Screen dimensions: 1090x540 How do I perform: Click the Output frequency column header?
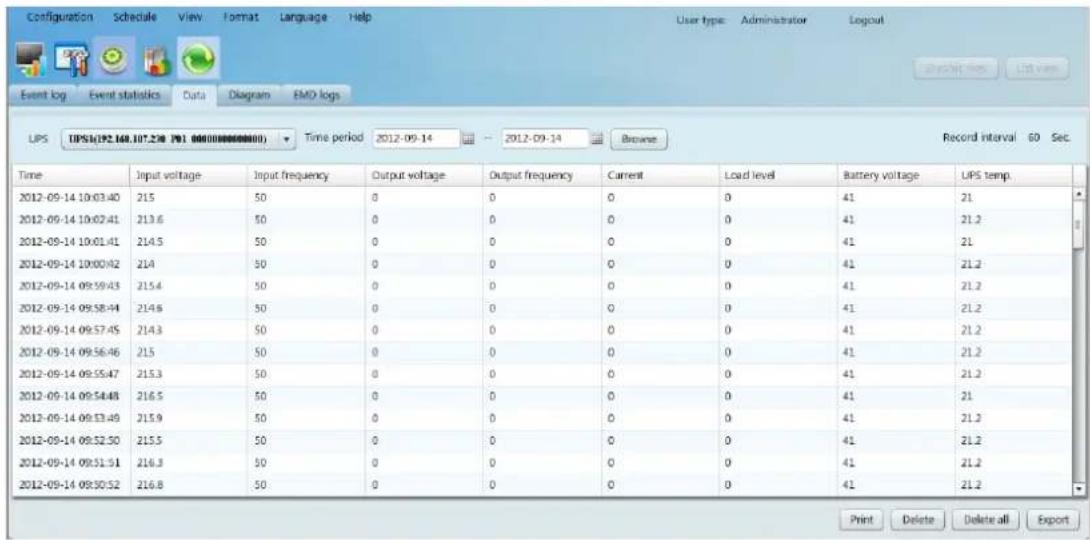[x=542, y=176]
